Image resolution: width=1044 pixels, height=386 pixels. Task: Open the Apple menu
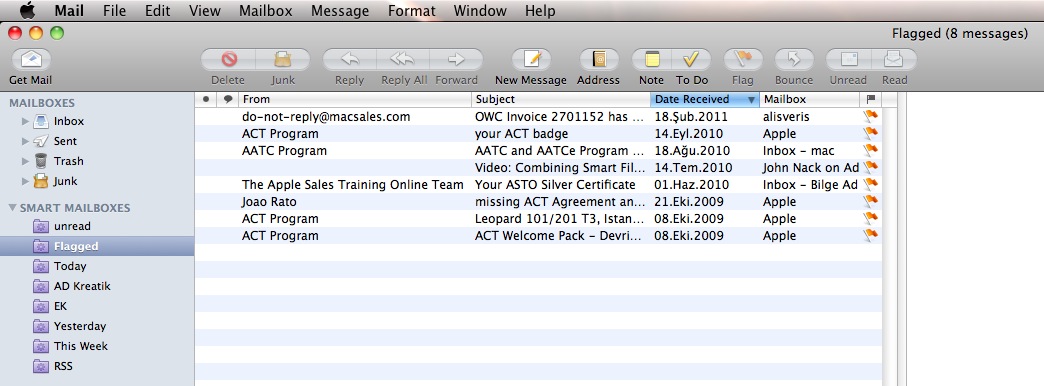click(27, 11)
